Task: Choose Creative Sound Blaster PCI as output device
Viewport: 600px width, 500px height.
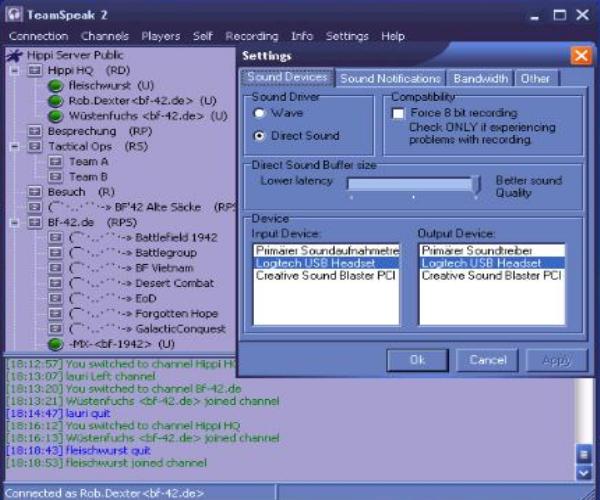Action: point(492,276)
